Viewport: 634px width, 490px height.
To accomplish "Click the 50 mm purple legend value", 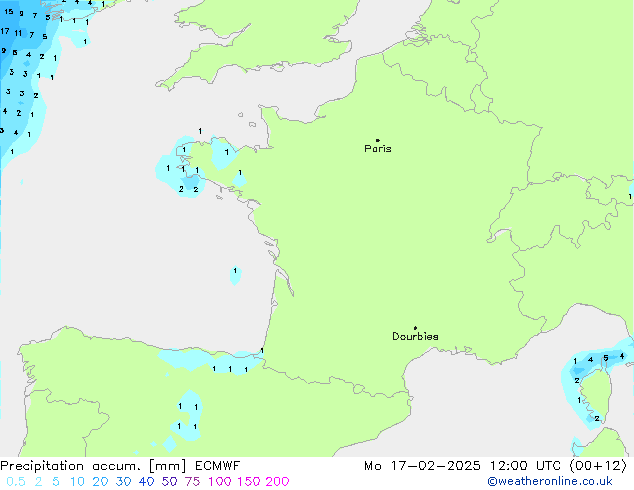I will [x=169, y=482].
